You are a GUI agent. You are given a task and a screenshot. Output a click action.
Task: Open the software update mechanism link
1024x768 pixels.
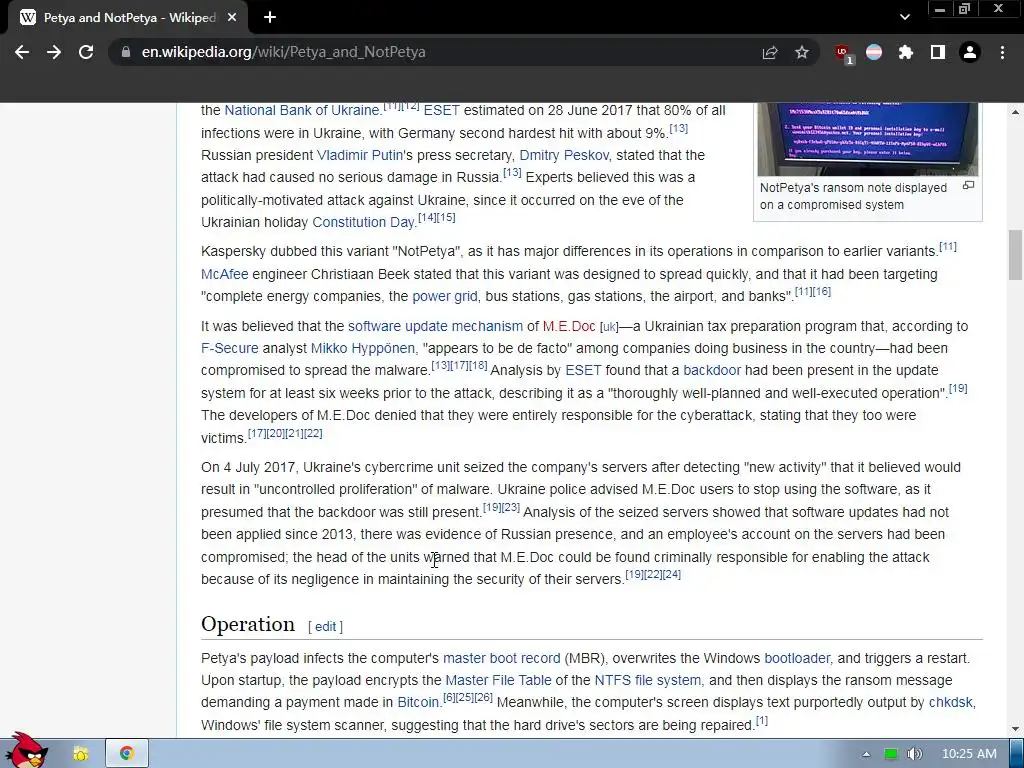(x=435, y=327)
